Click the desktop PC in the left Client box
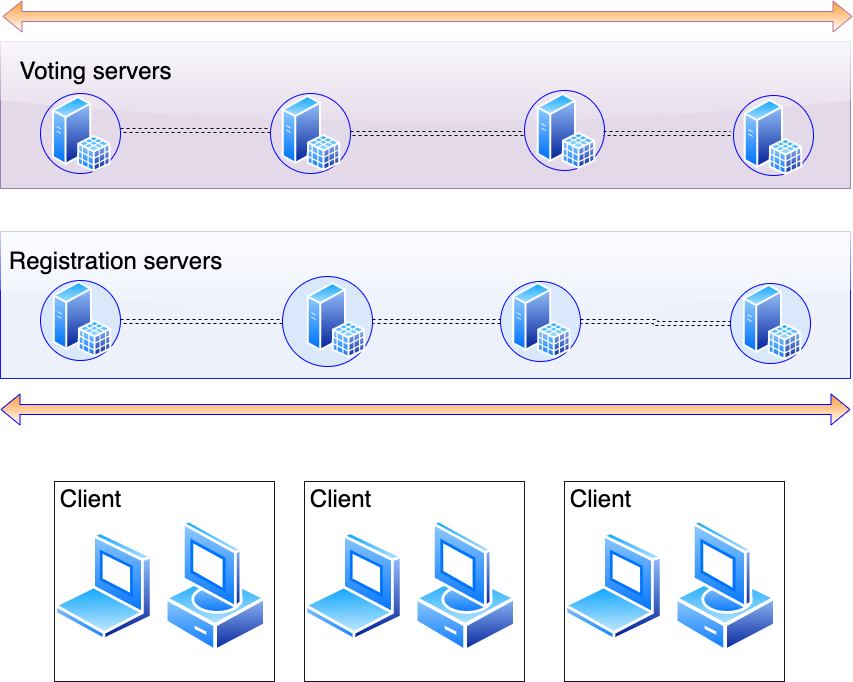This screenshot has width=853, height=682. coord(215,585)
